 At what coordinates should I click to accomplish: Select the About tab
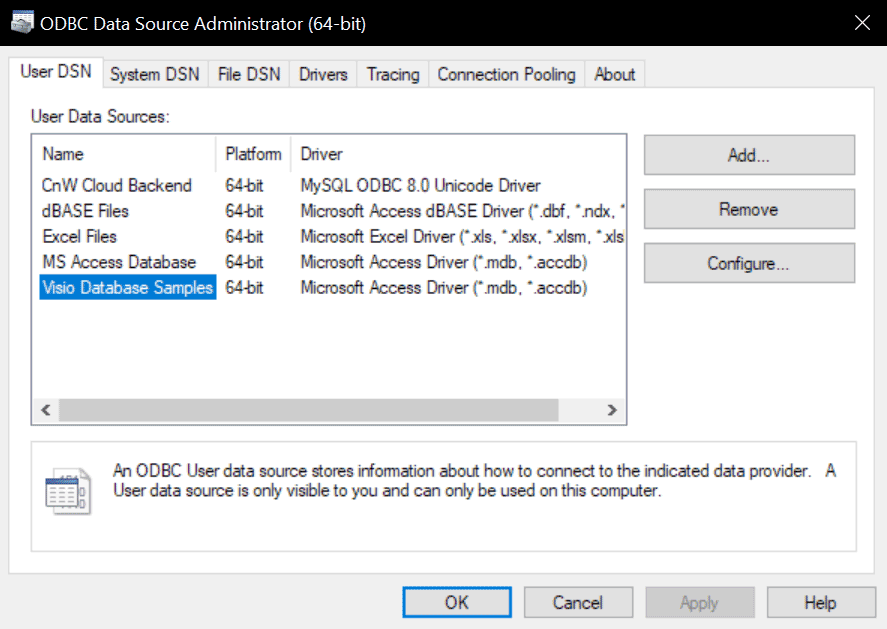click(614, 73)
